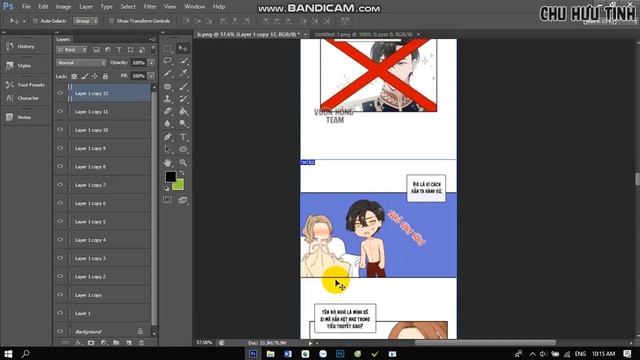
Task: Select the Pen tool
Action: [x=168, y=137]
